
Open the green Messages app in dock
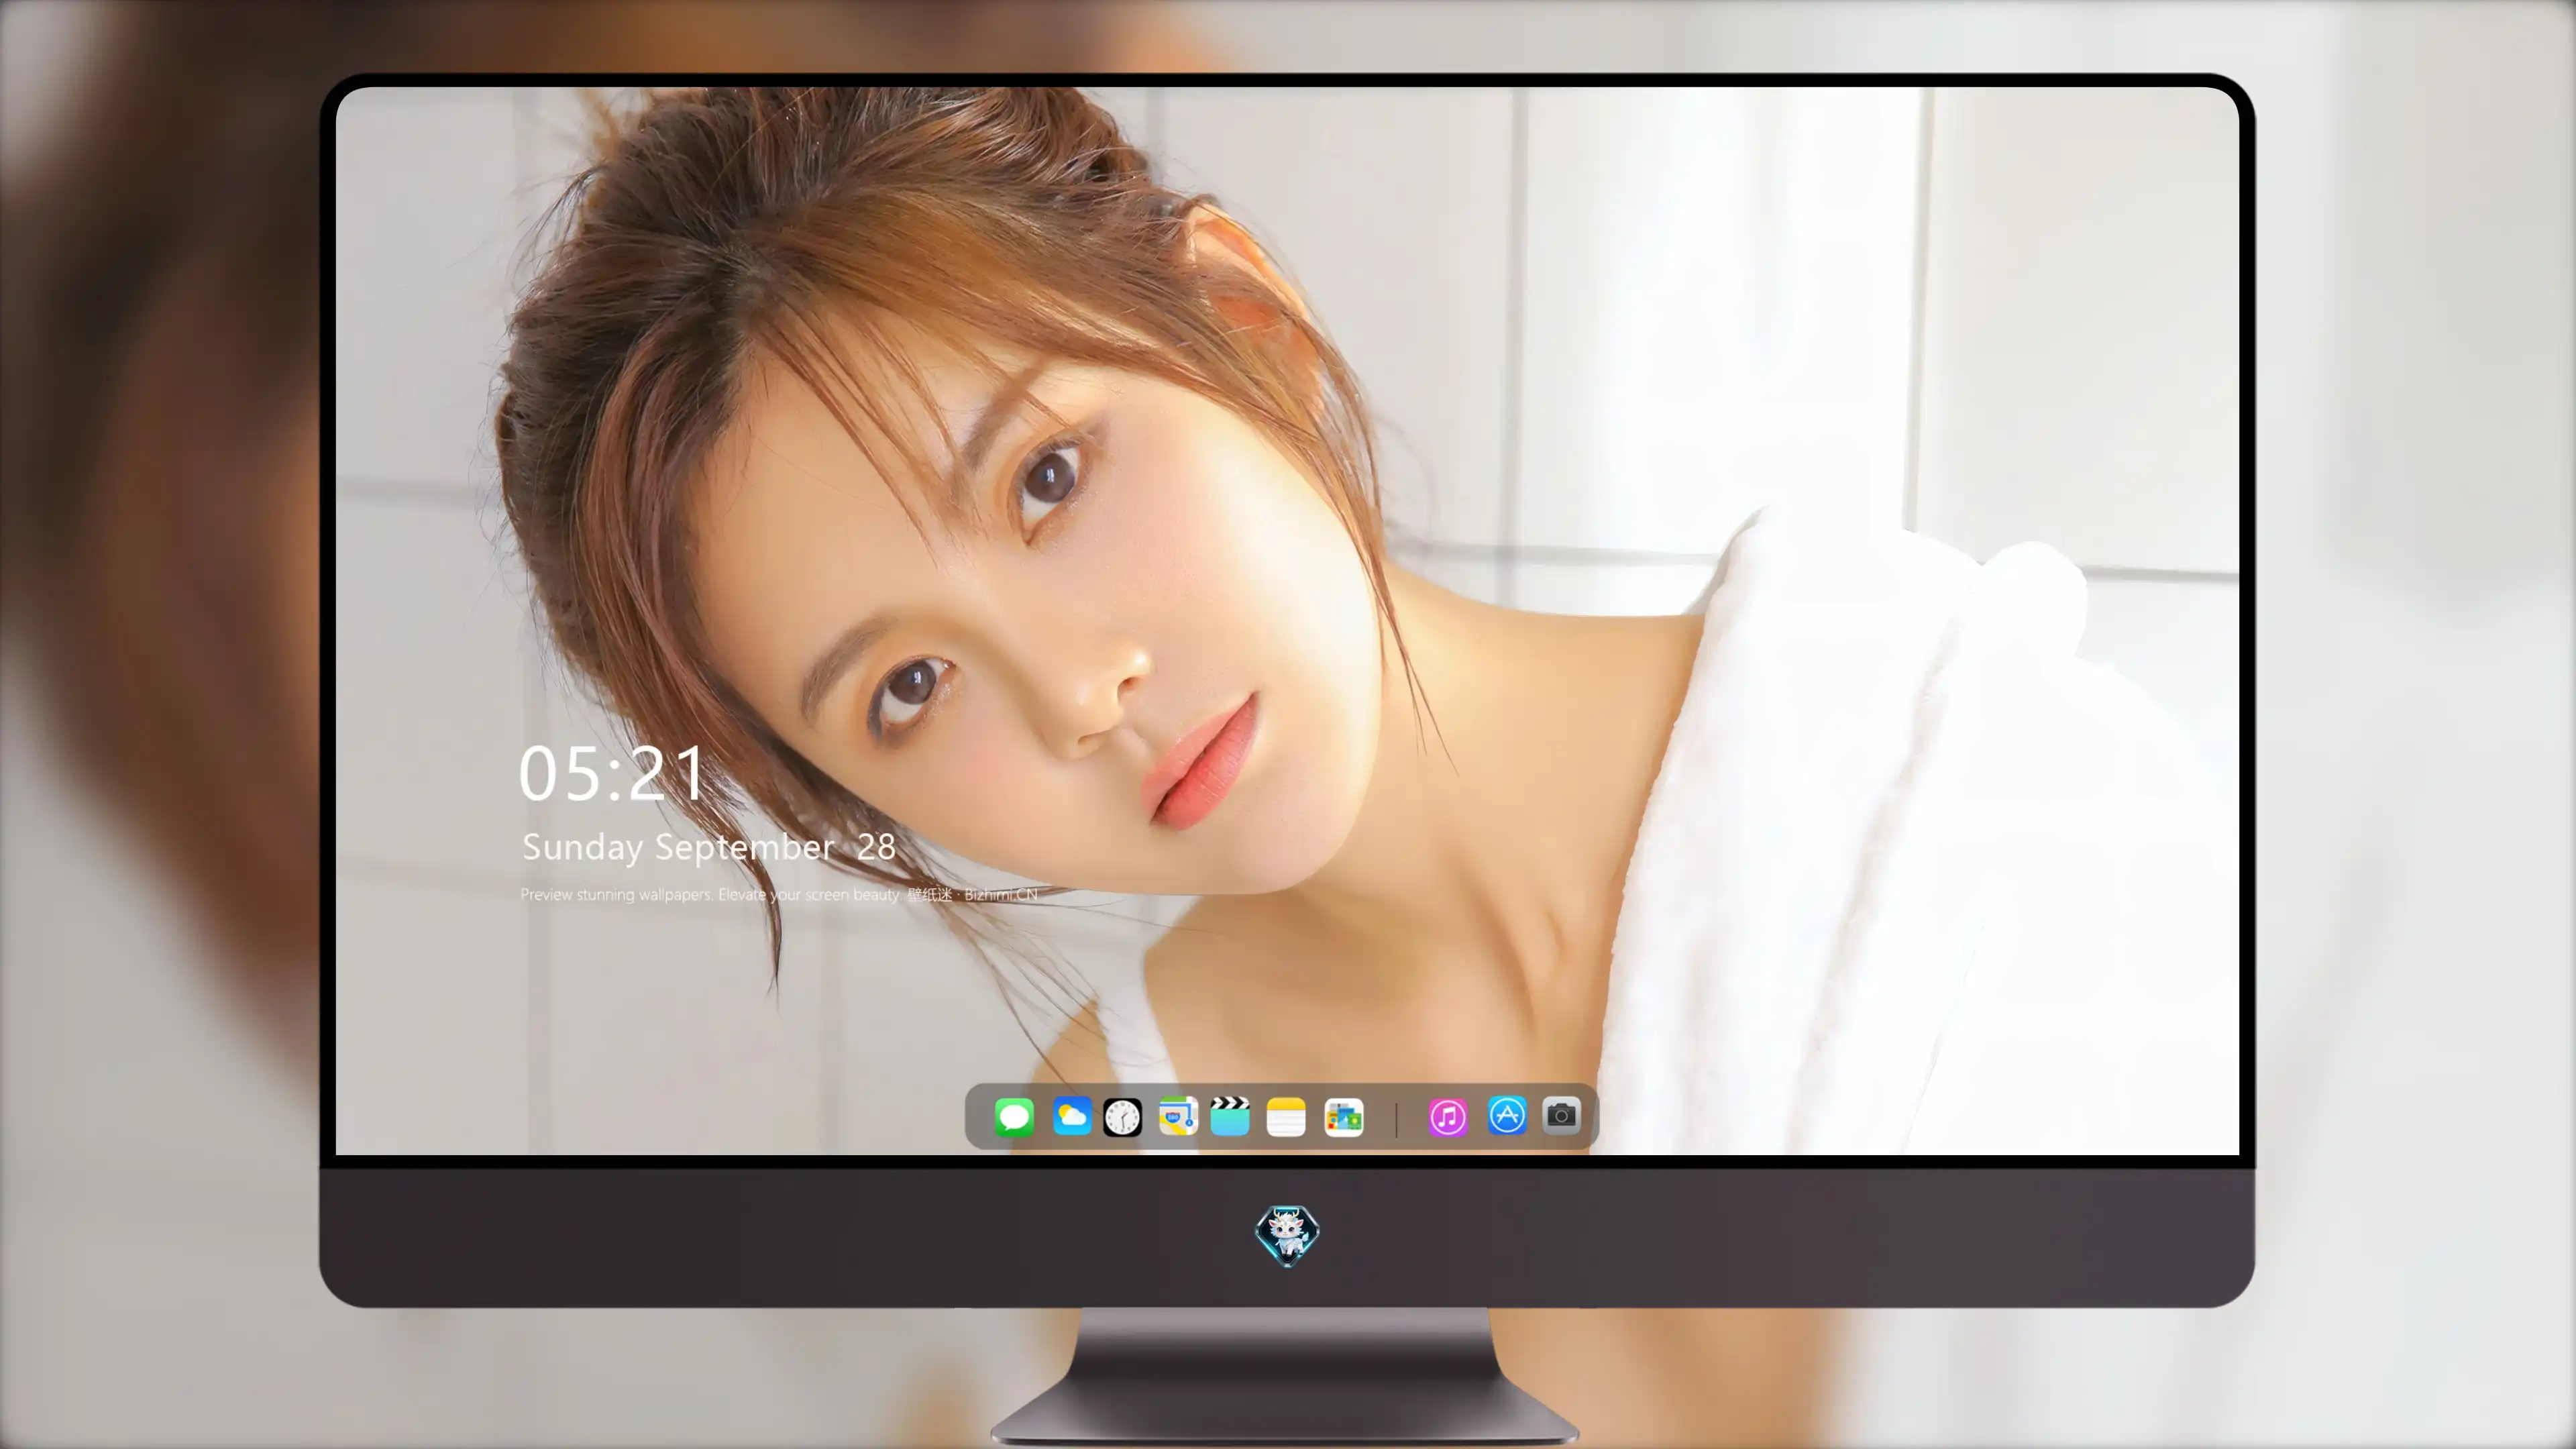tap(1014, 1117)
